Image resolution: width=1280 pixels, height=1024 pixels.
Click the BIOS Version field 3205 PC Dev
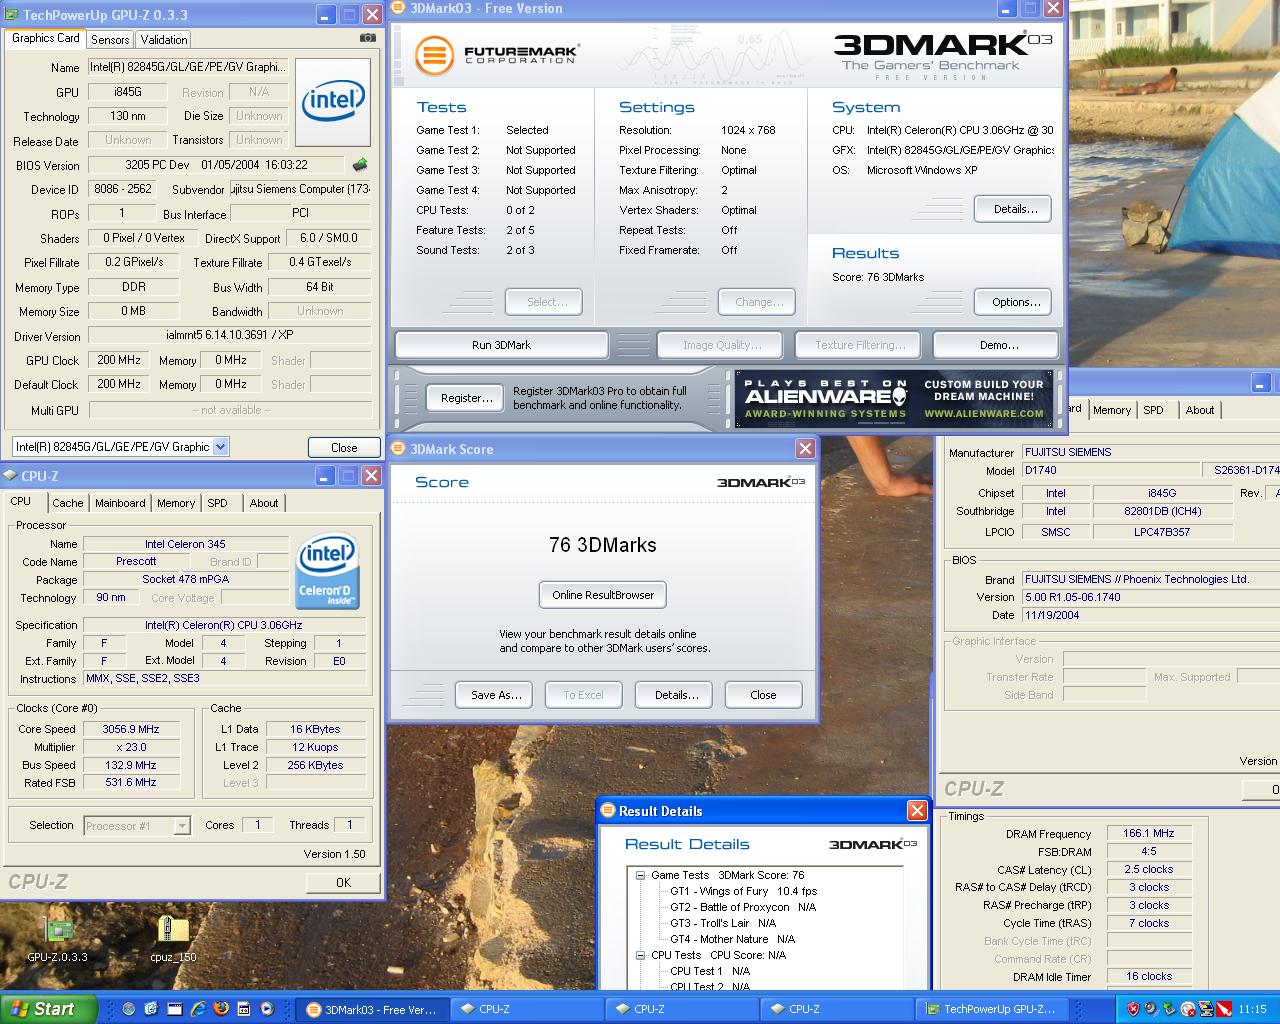pos(218,165)
